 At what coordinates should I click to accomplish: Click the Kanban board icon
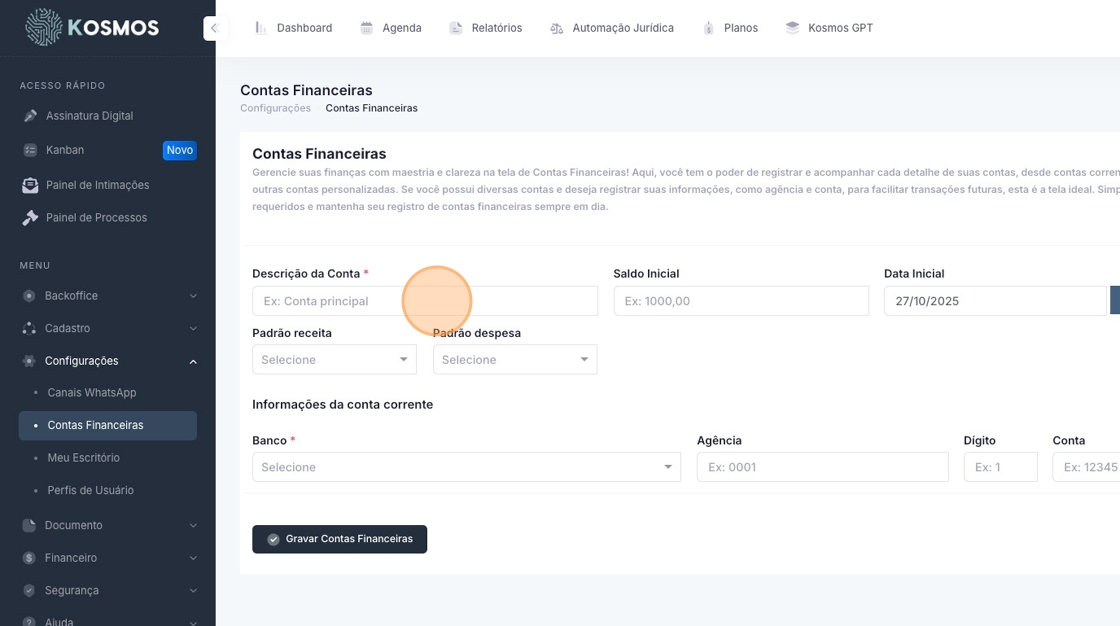(30, 150)
